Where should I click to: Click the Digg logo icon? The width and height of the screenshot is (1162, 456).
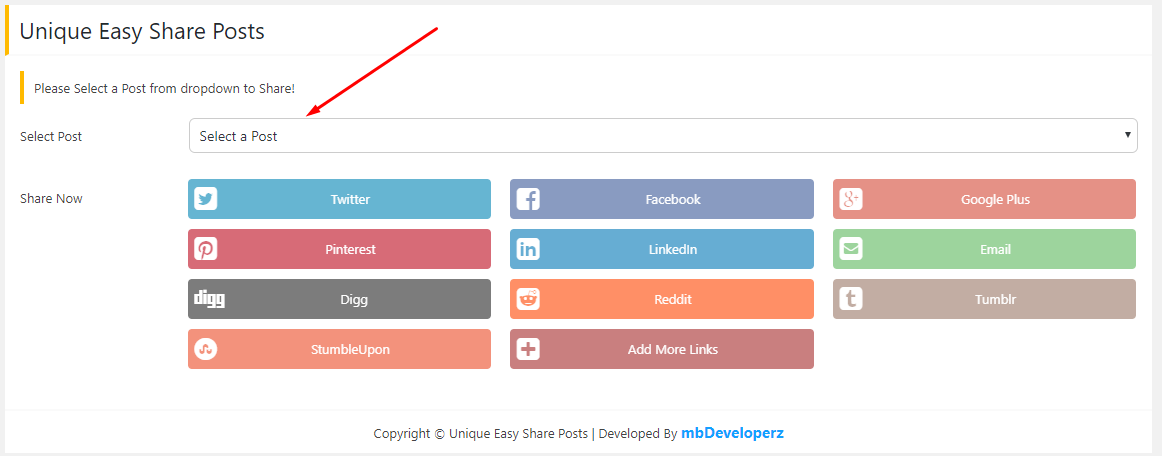(209, 299)
